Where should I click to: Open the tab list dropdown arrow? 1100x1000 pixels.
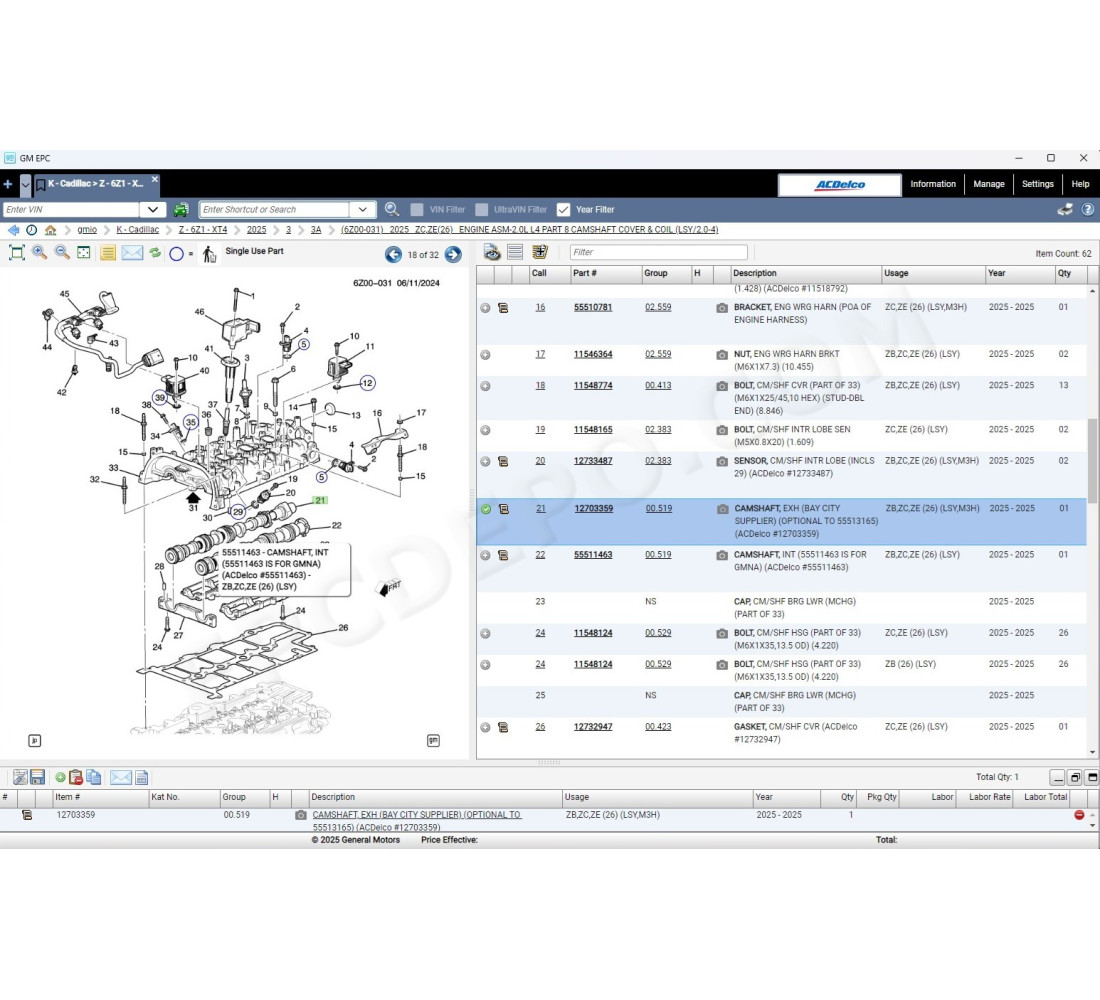pyautogui.click(x=25, y=185)
